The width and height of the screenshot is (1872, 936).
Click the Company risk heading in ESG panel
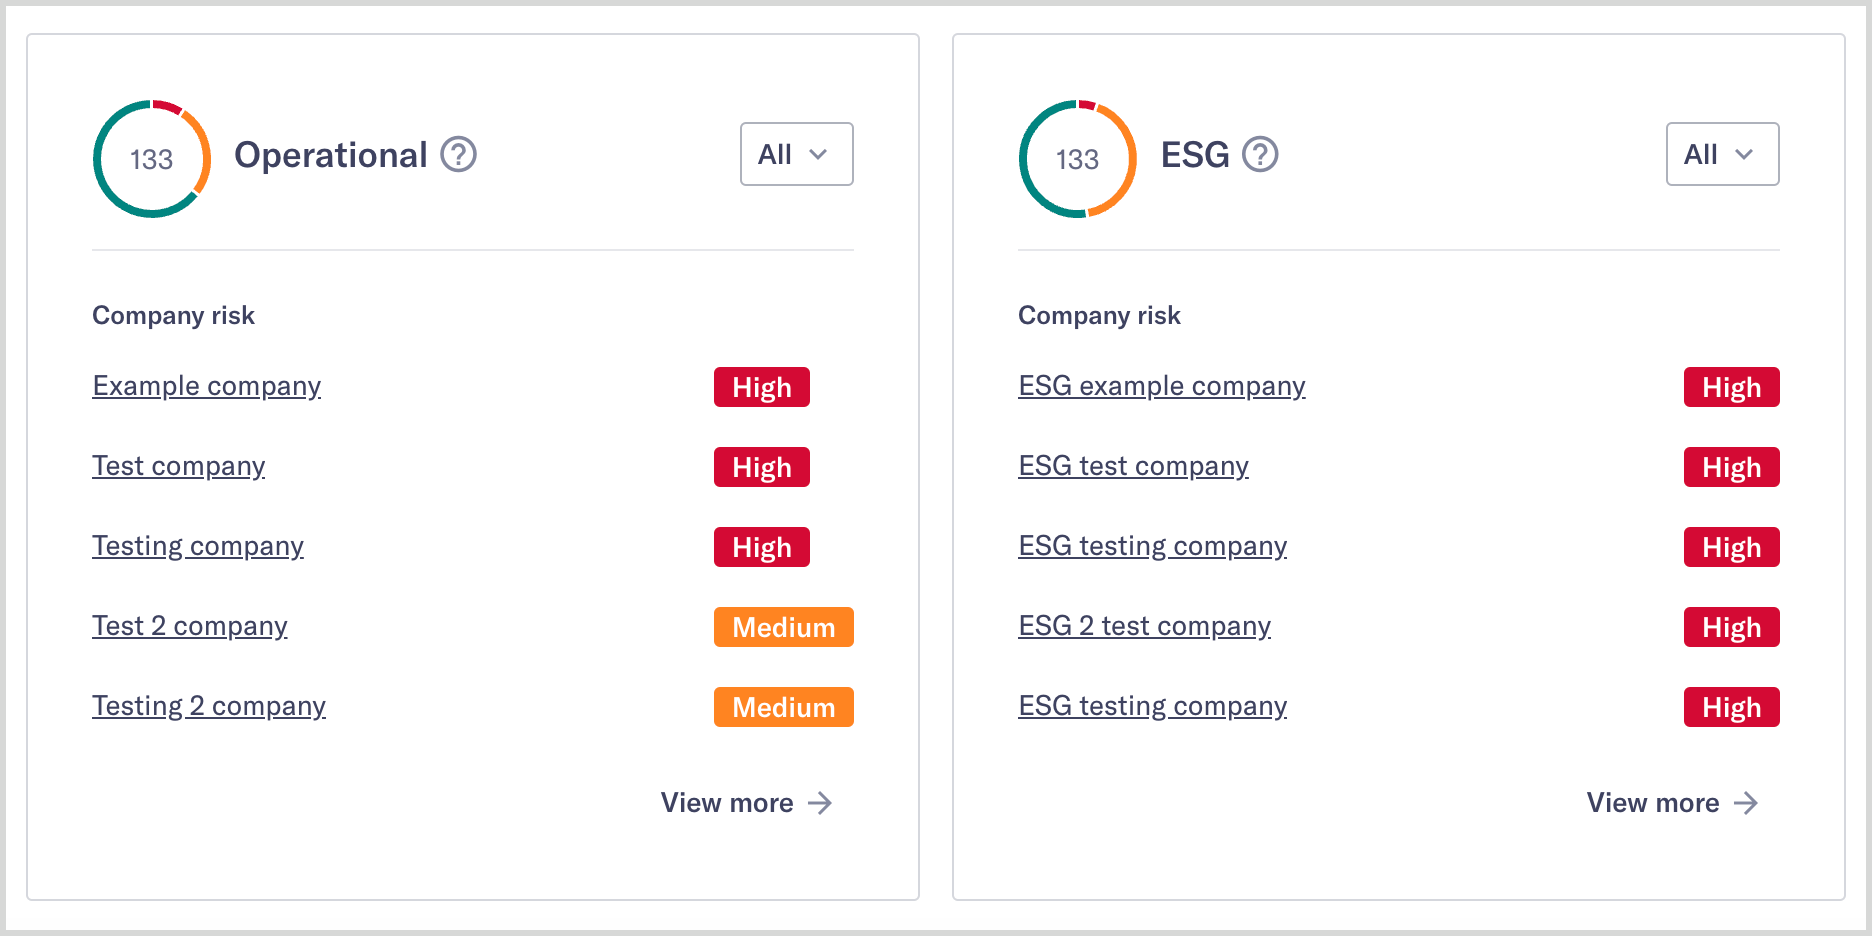pos(1100,315)
